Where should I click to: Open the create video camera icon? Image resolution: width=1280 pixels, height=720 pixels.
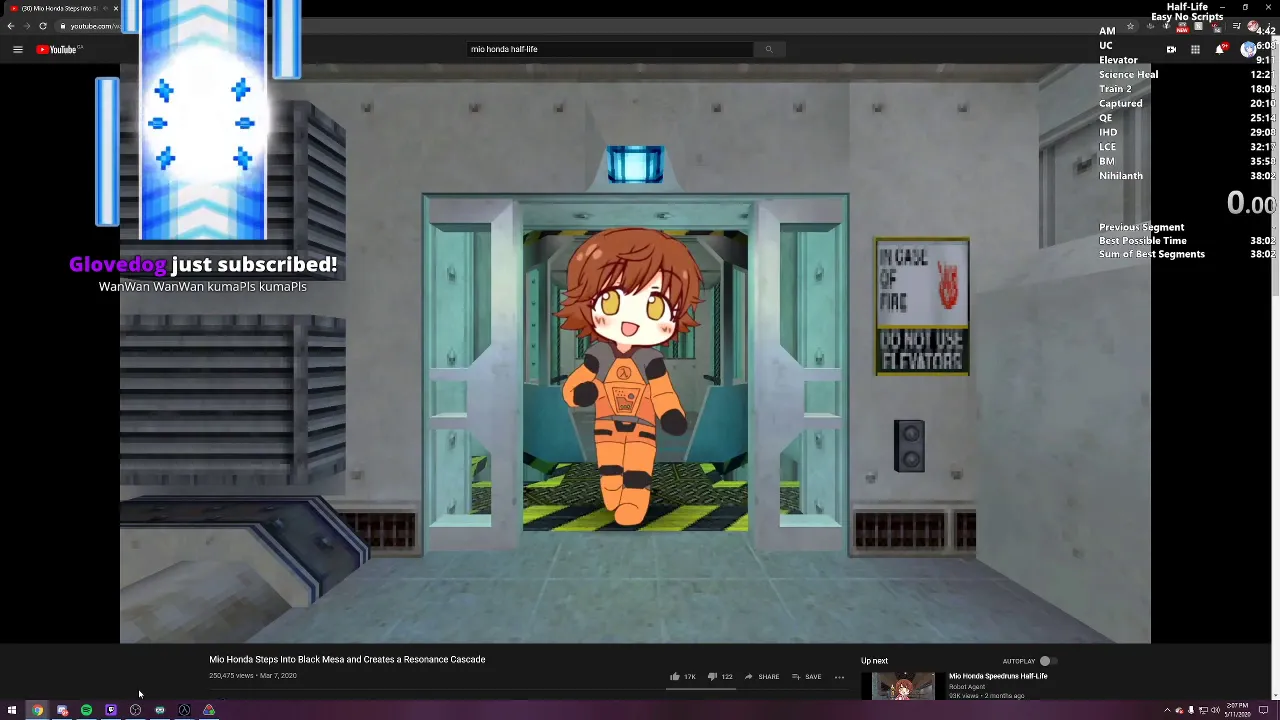tap(1171, 49)
